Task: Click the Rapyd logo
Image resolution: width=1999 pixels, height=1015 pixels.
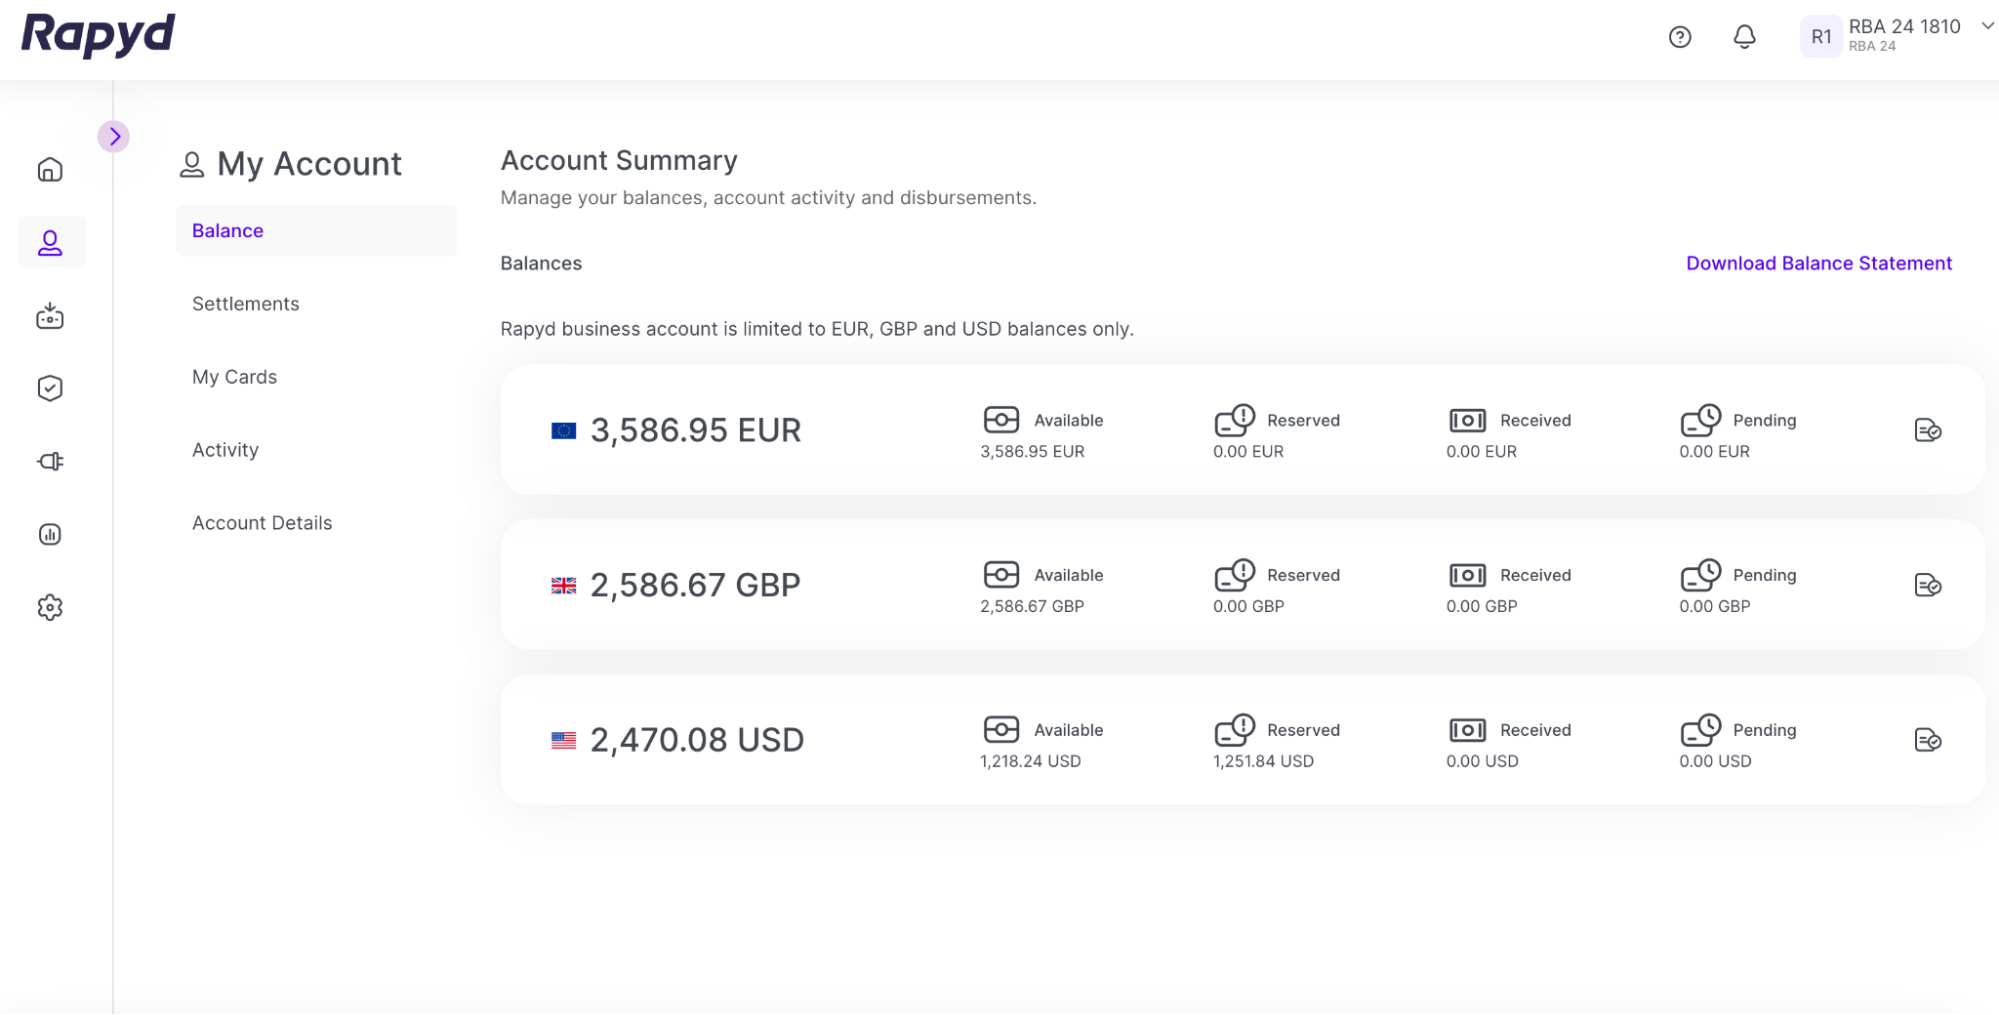Action: click(98, 34)
